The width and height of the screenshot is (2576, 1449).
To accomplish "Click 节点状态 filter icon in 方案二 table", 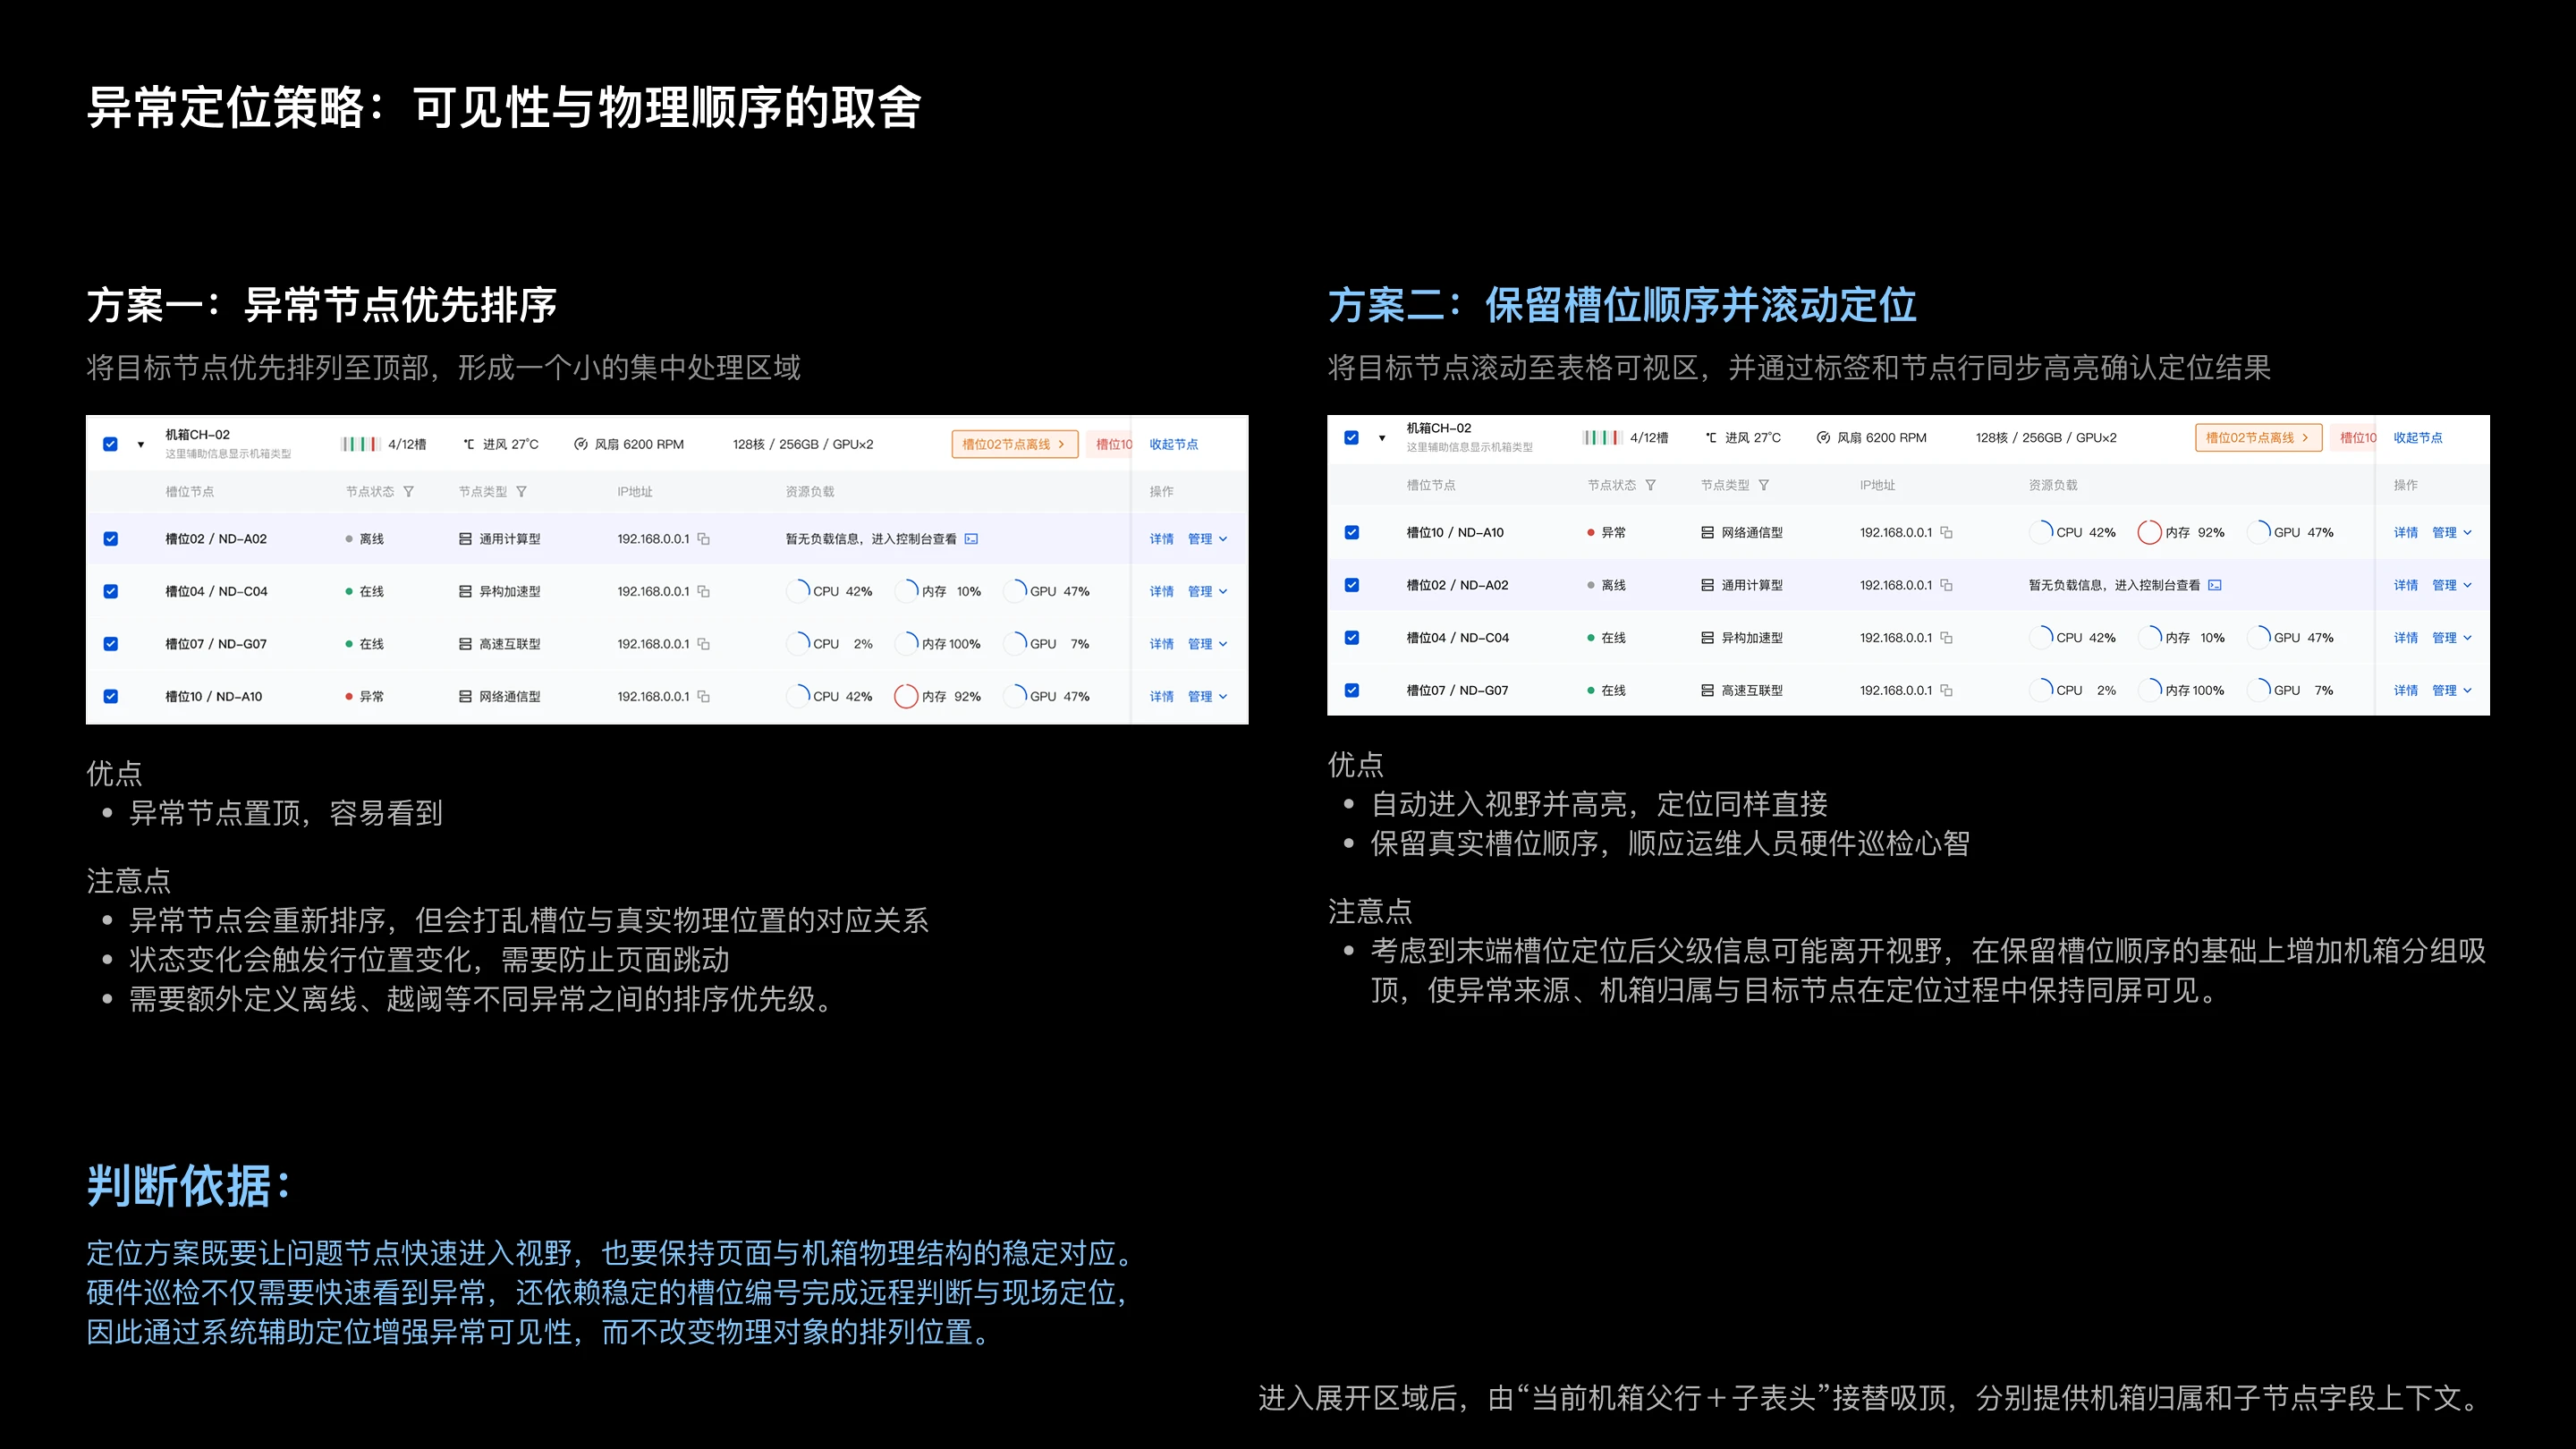I will [x=1650, y=485].
